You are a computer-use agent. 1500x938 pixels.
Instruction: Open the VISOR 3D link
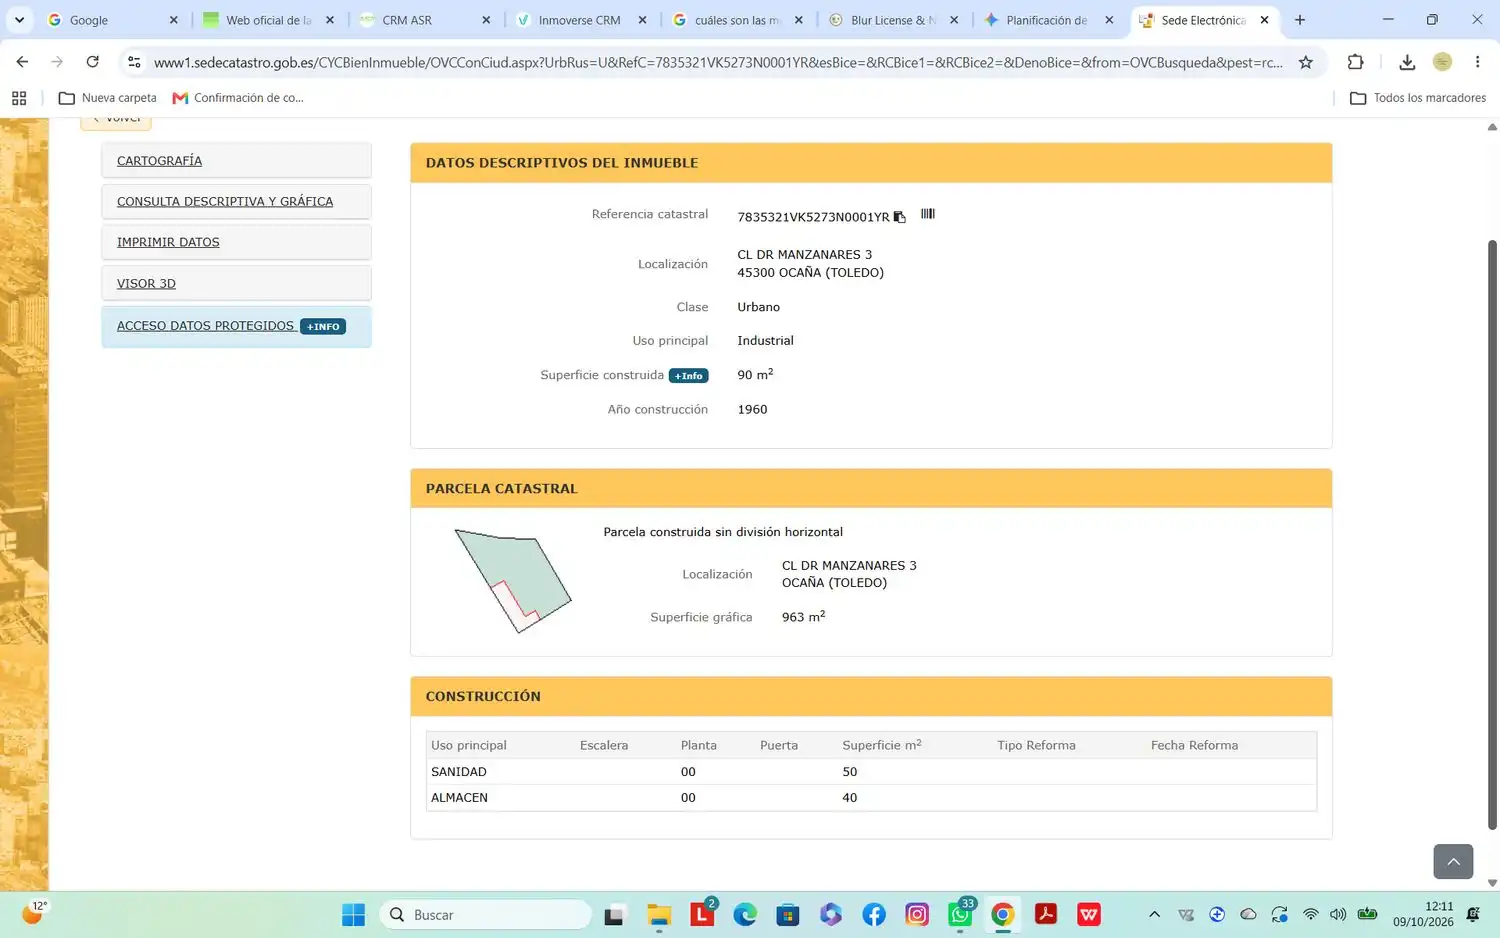coord(146,284)
